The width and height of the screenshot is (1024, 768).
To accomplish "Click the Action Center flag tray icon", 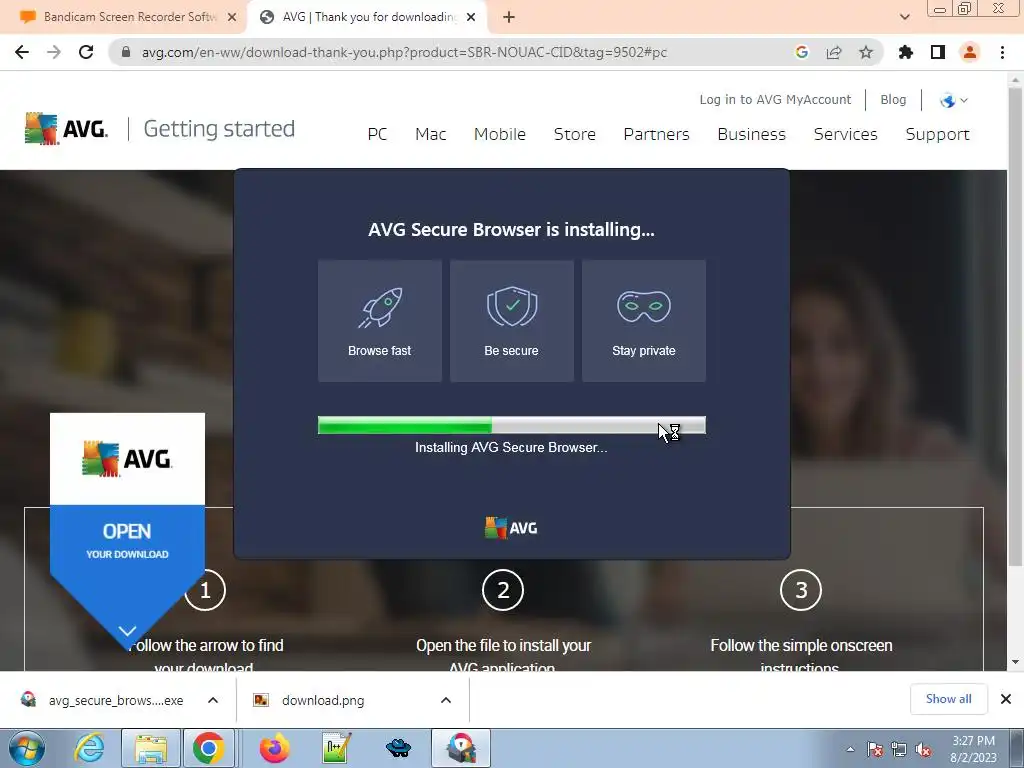I will (875, 750).
